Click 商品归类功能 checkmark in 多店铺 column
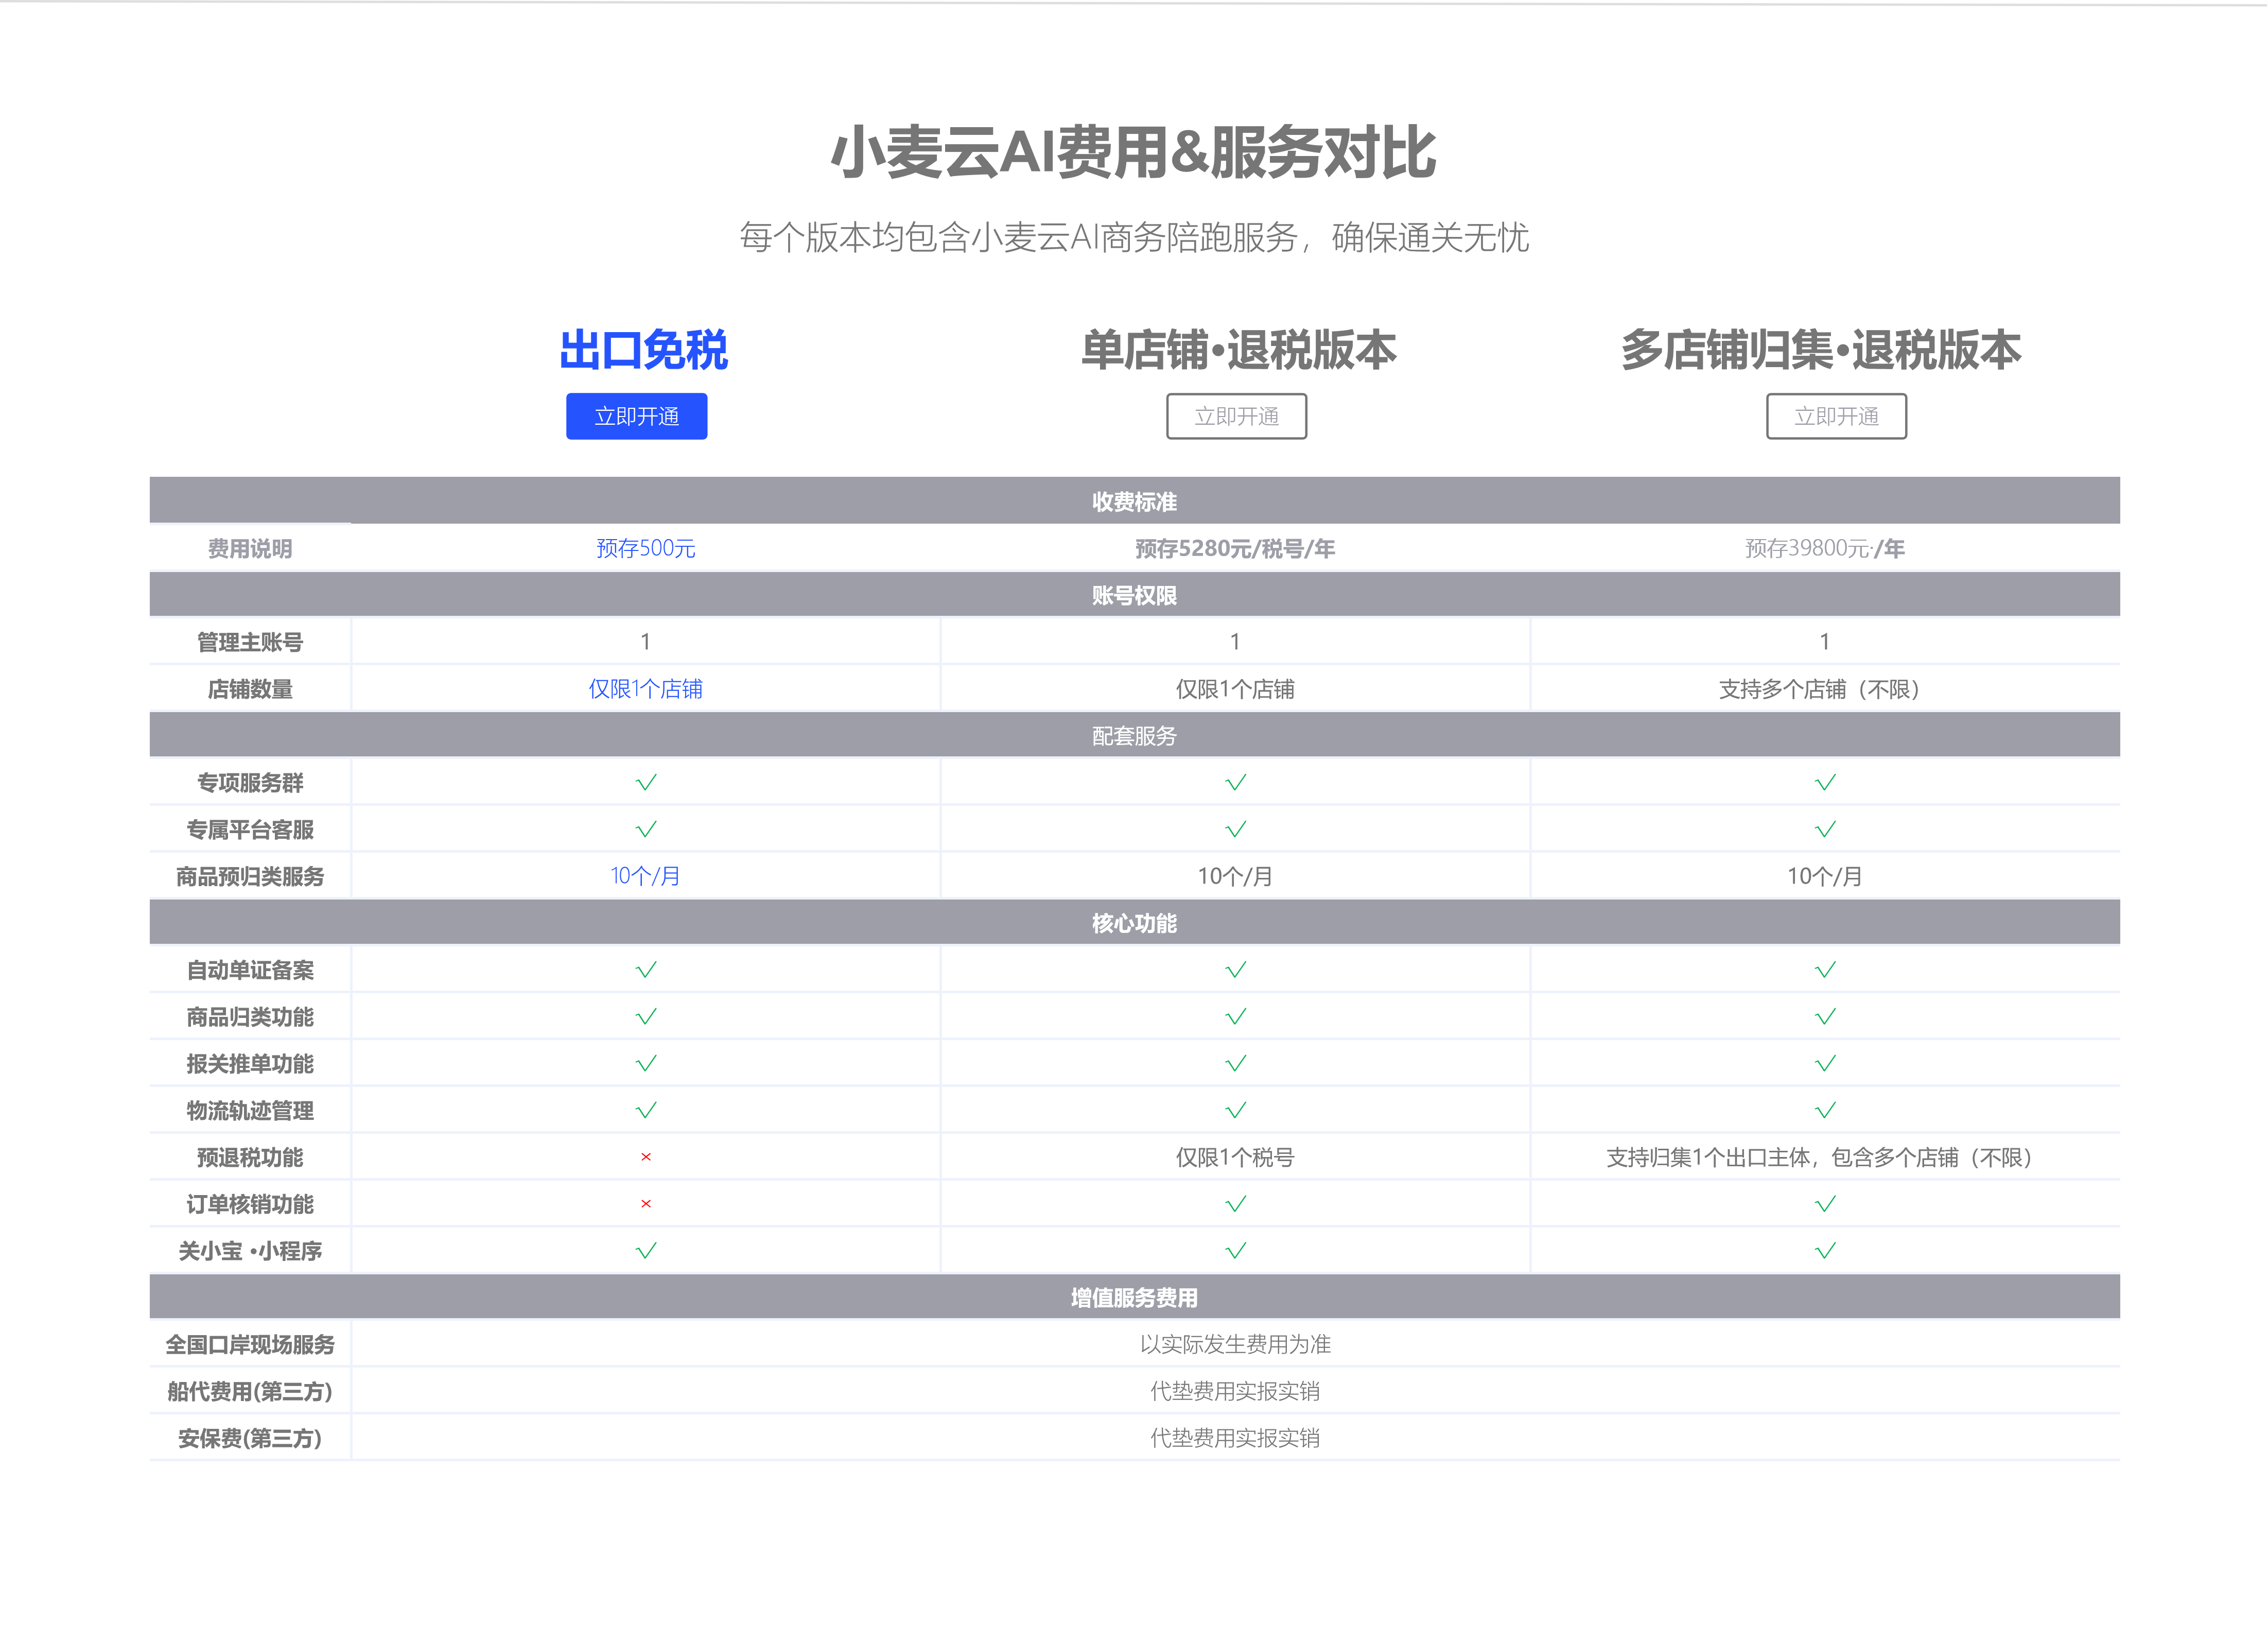 [1825, 1016]
